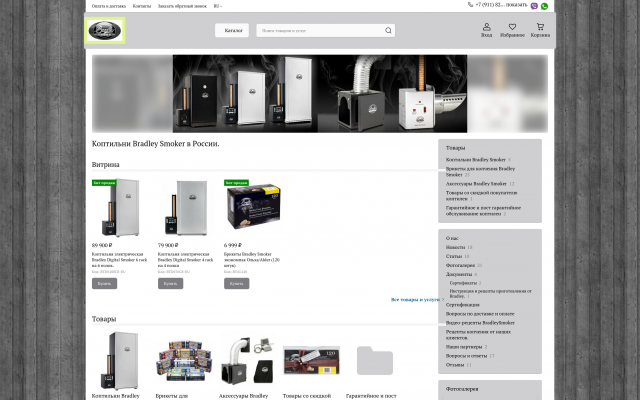Open Инструкции и рецепты sub-item
Image resolution: width=640 pixels, height=400 pixels.
pyautogui.click(x=491, y=293)
